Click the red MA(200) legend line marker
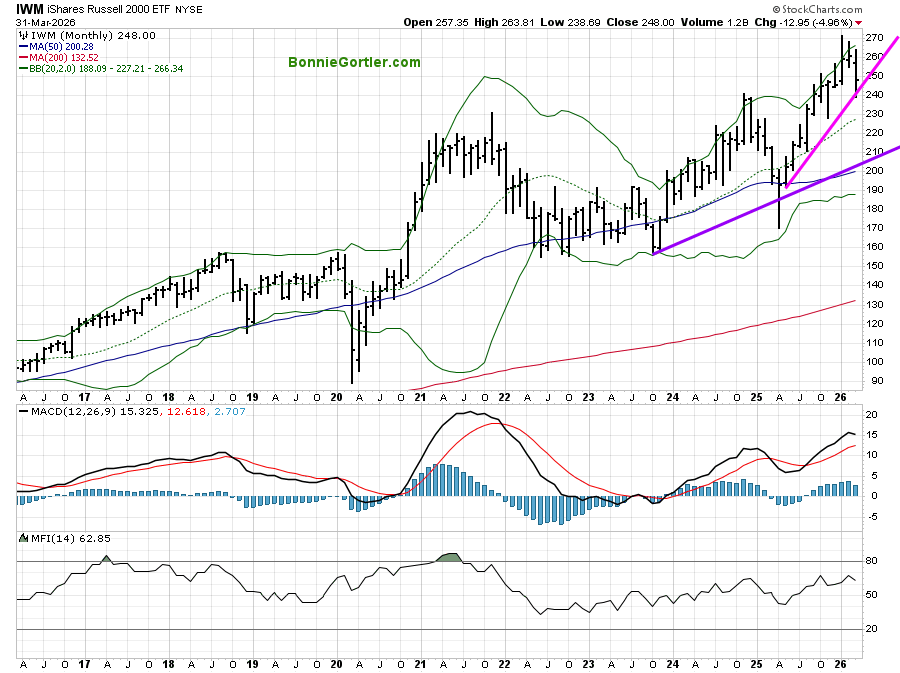The width and height of the screenshot is (900, 673). point(22,57)
